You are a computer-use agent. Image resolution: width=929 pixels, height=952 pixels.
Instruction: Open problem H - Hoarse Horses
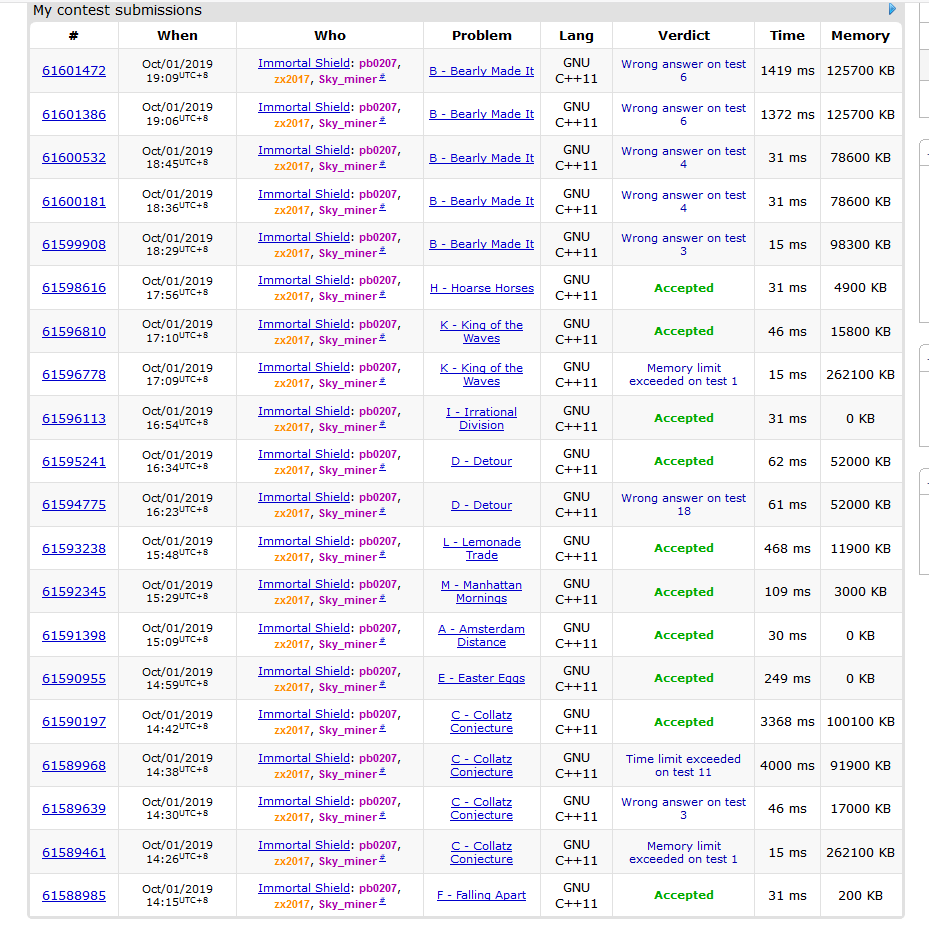point(481,288)
